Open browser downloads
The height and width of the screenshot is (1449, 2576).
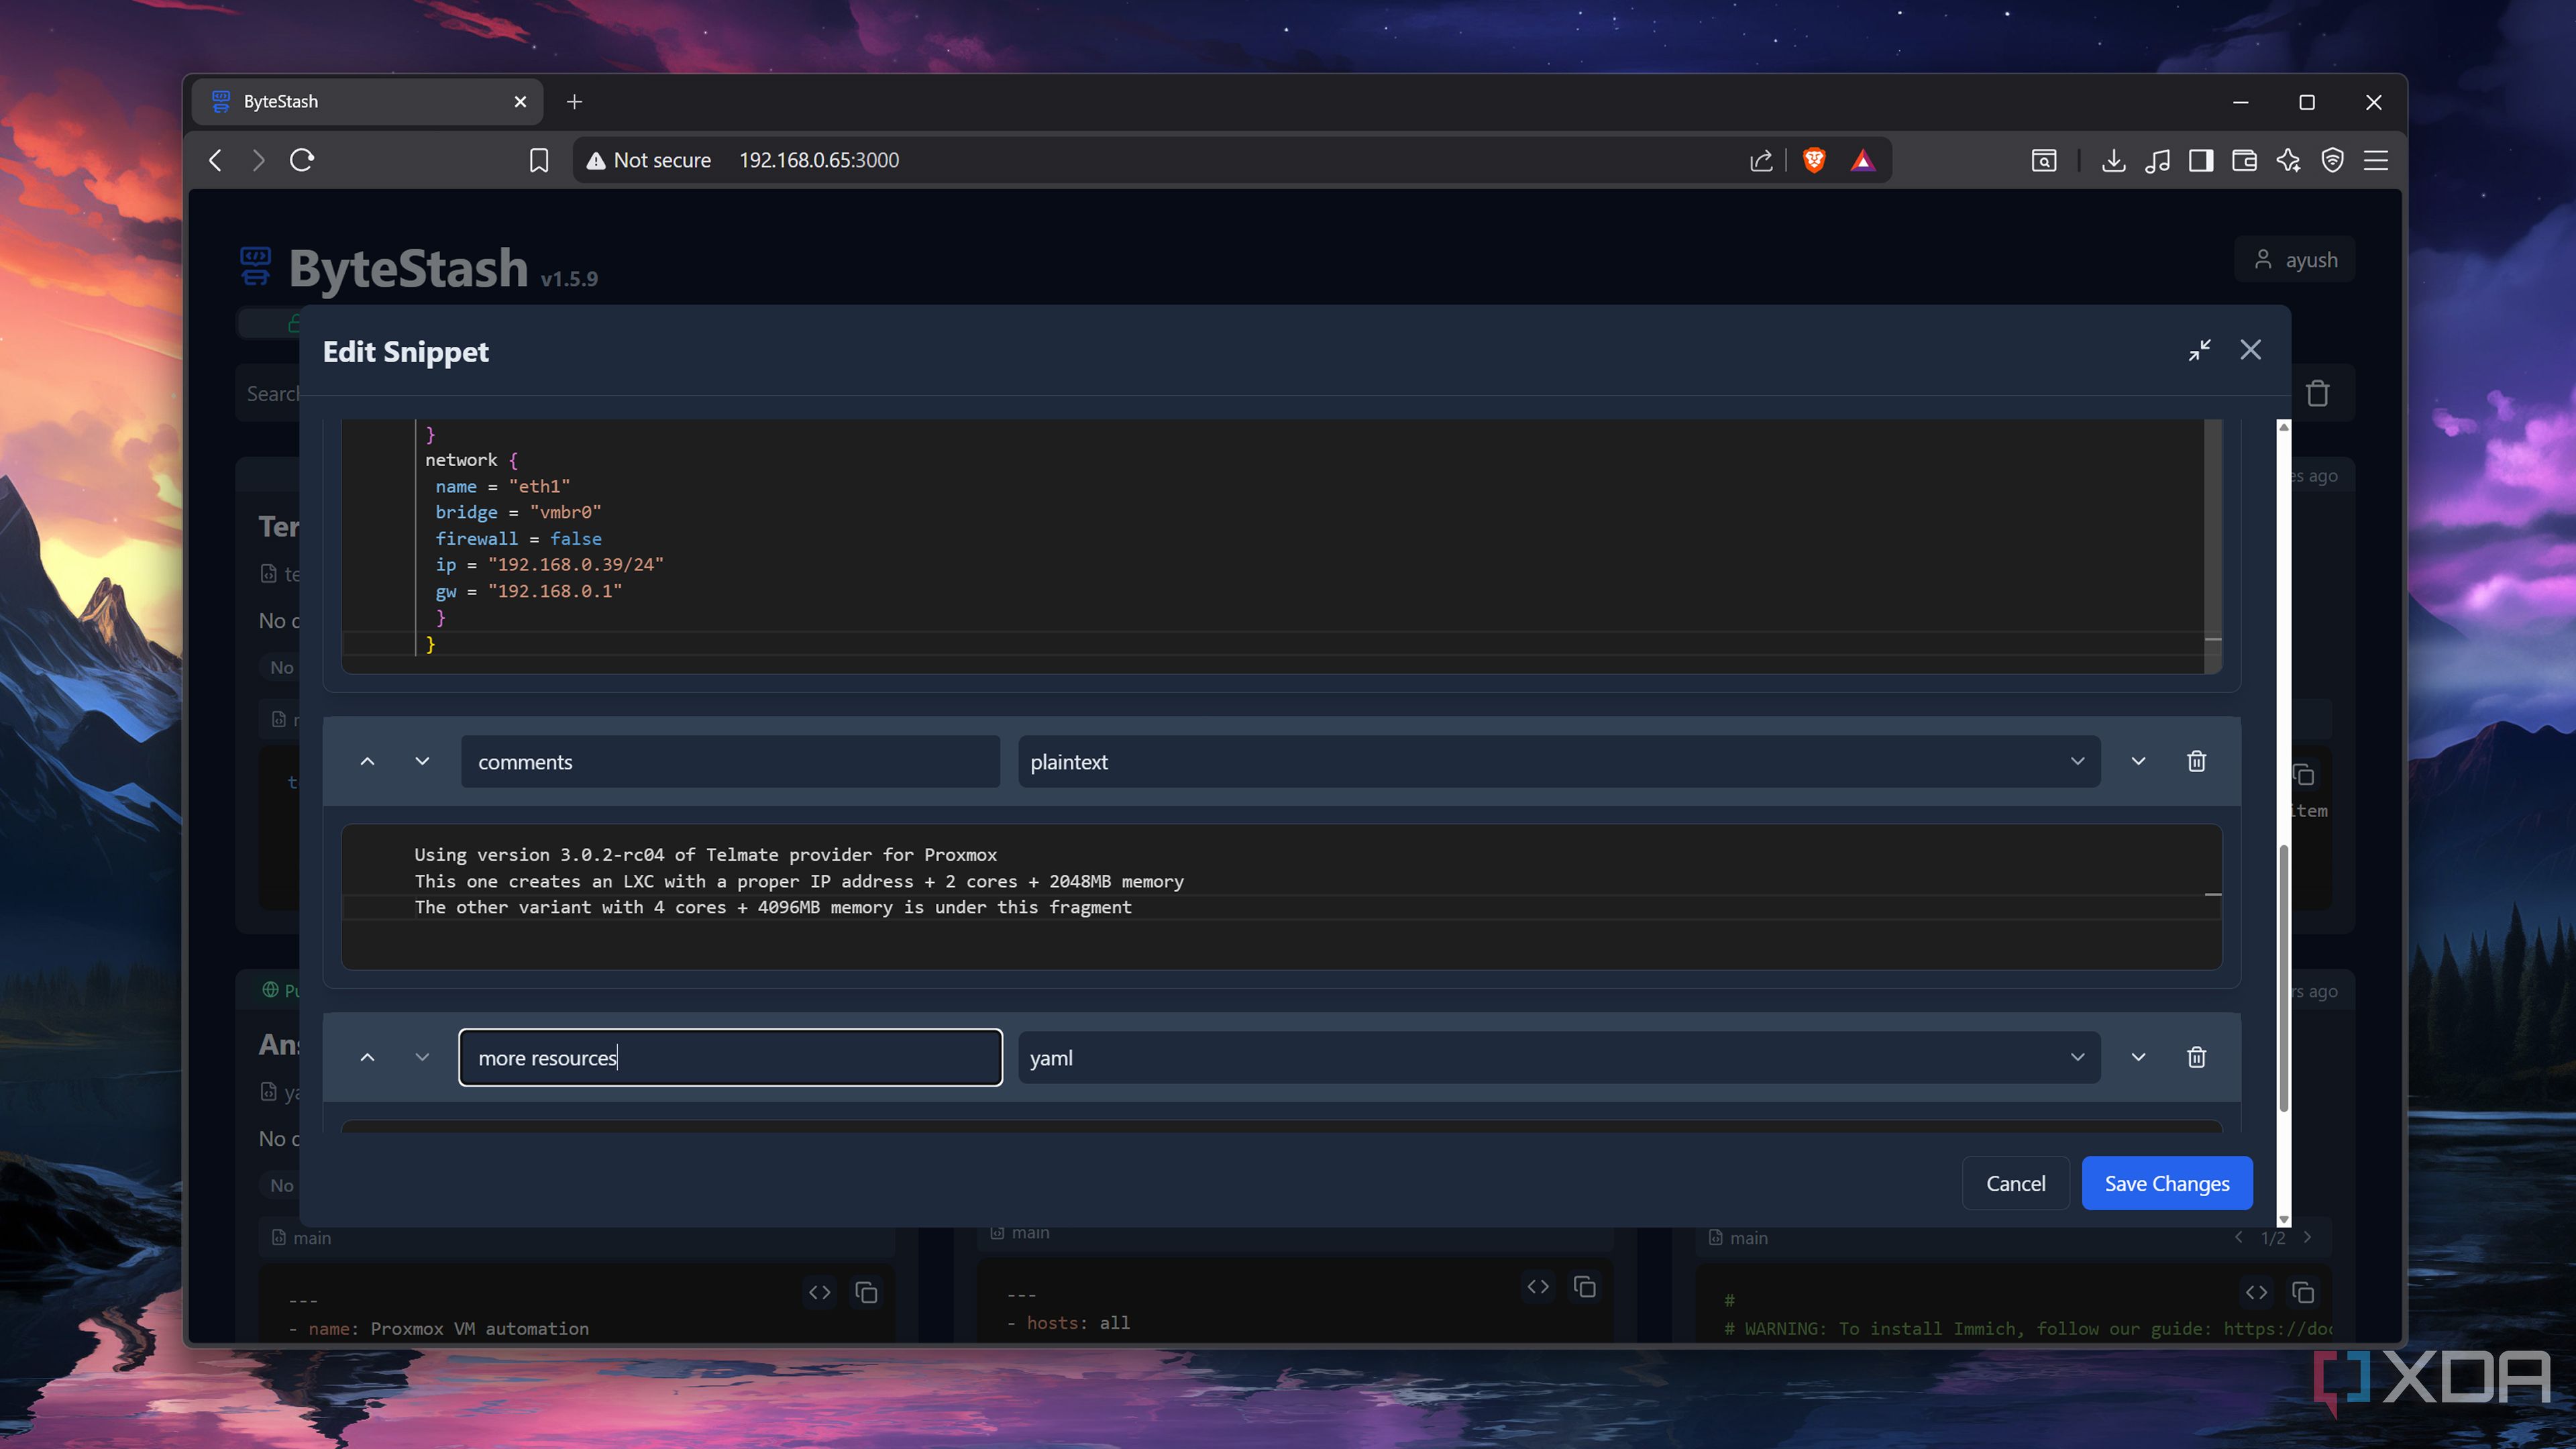(x=2113, y=160)
